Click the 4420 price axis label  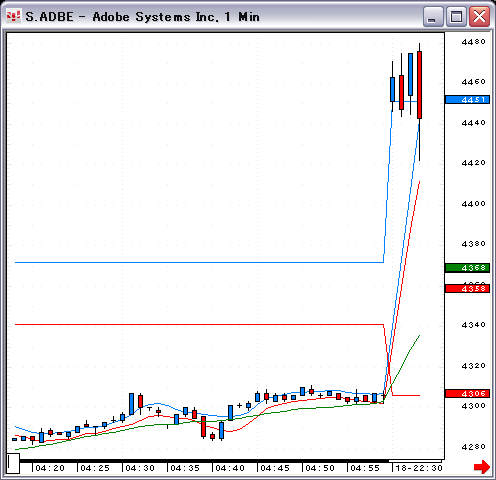click(473, 162)
